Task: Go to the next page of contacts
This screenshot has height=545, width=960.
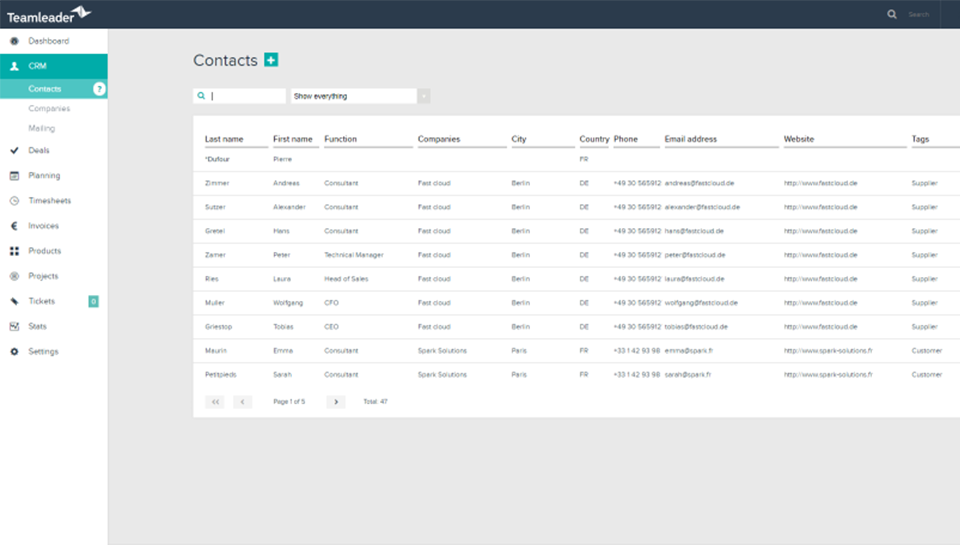Action: [336, 401]
